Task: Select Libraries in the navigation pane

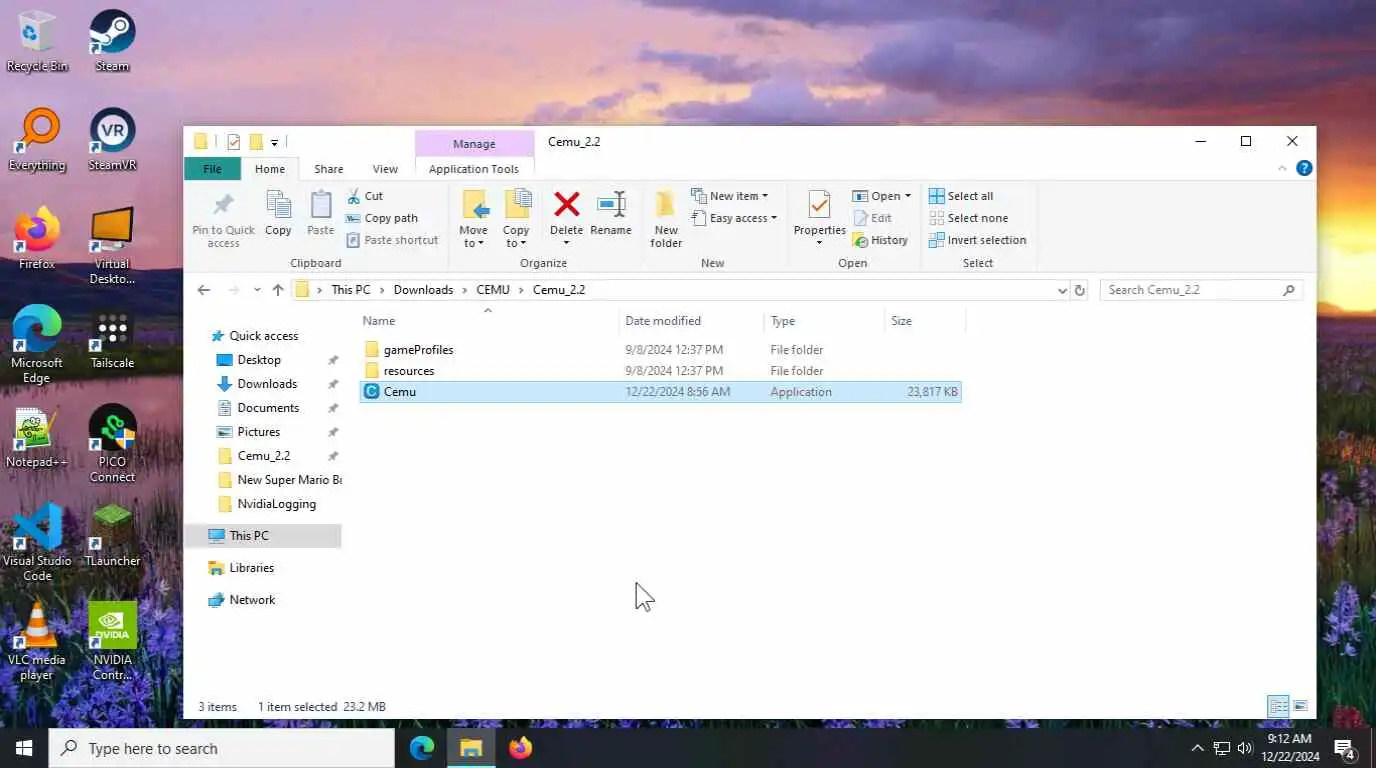Action: pyautogui.click(x=251, y=568)
